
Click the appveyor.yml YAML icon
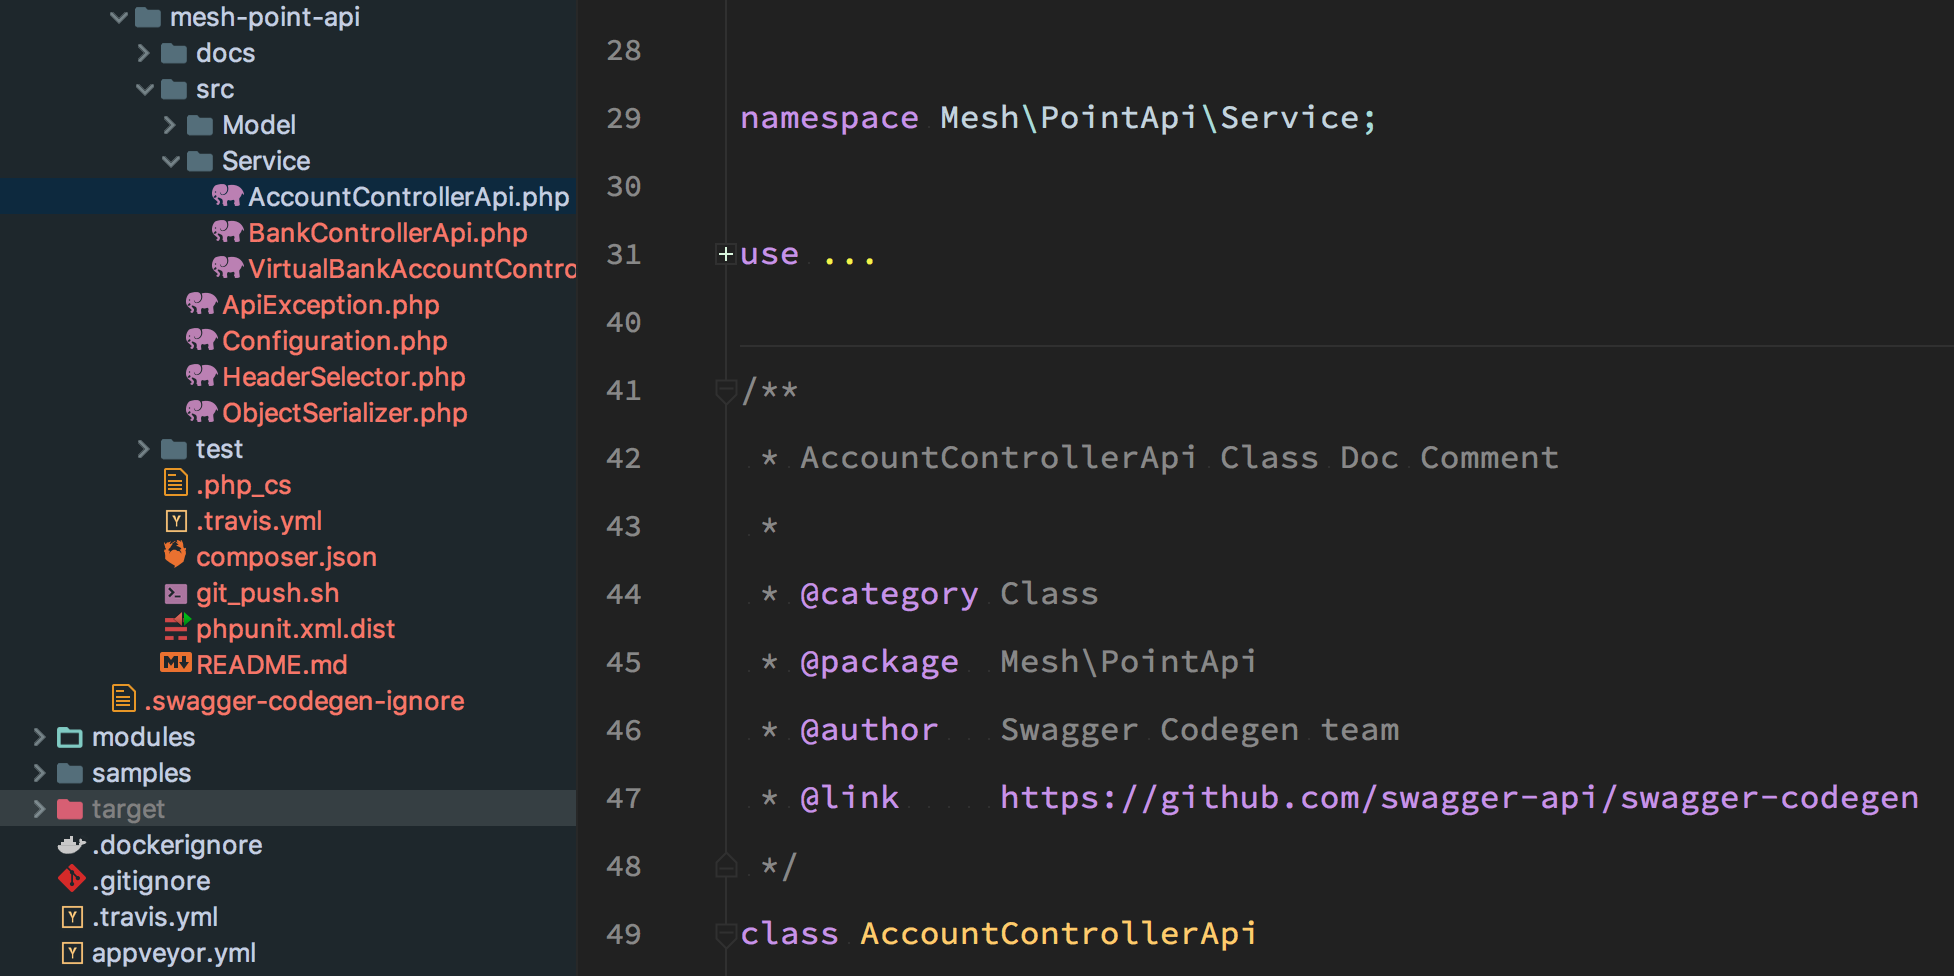tap(72, 953)
